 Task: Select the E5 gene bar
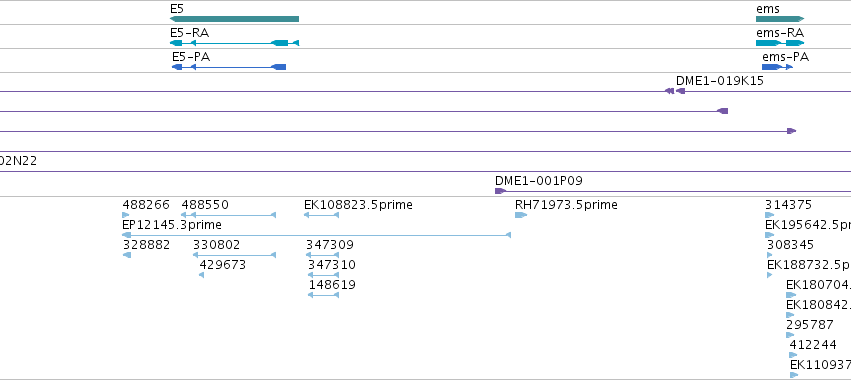pos(234,19)
